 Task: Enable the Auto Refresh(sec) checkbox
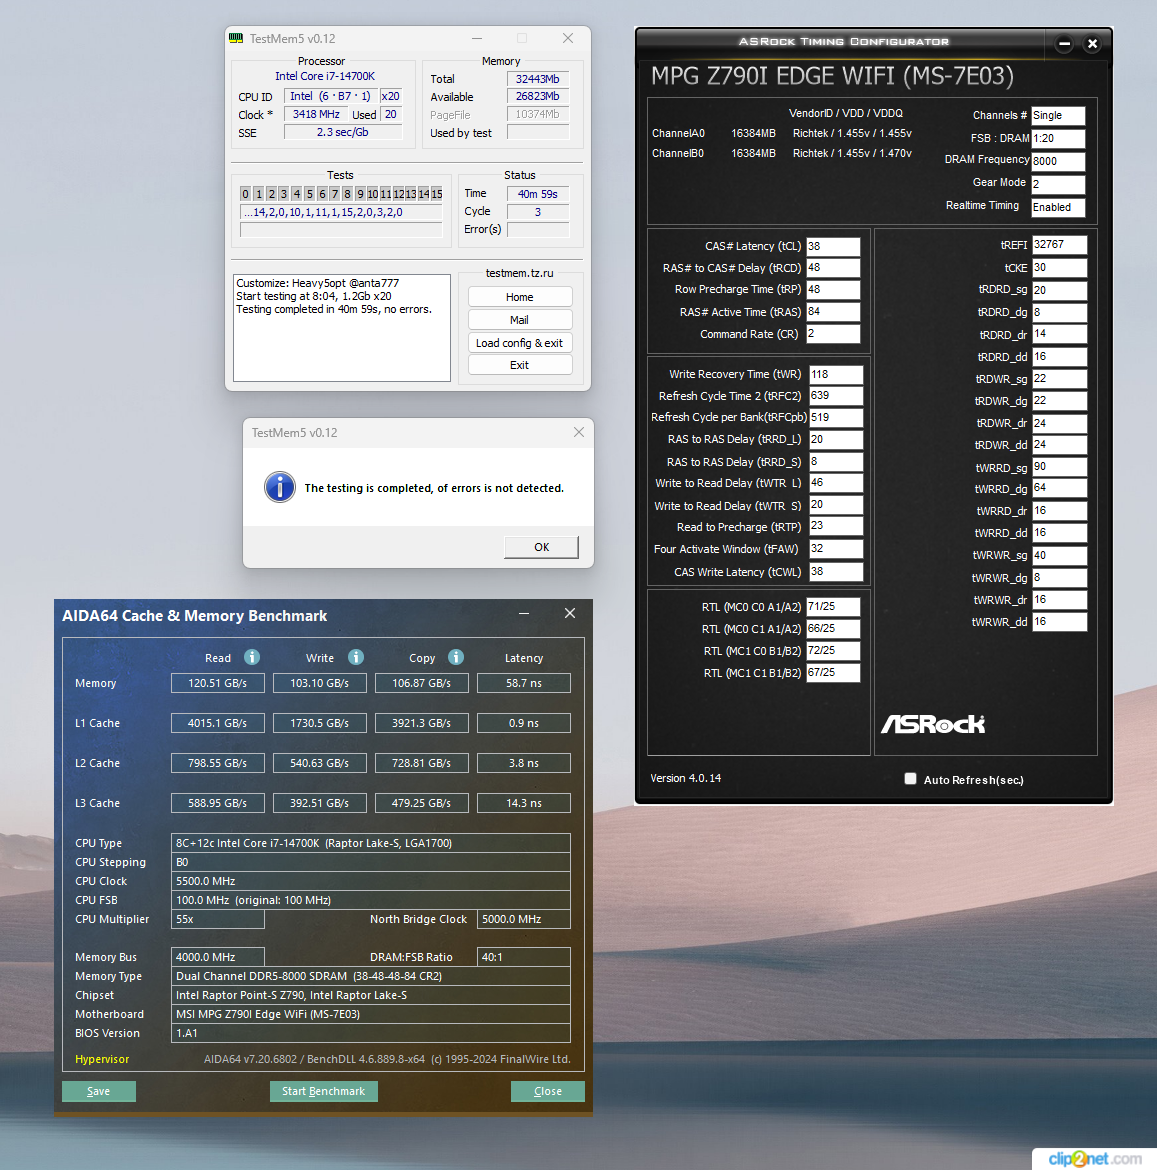pyautogui.click(x=910, y=778)
